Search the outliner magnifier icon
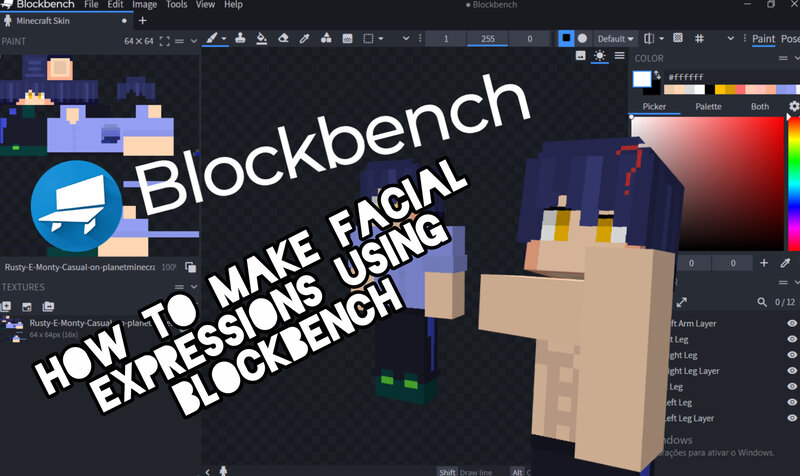The image size is (800, 476). (762, 302)
